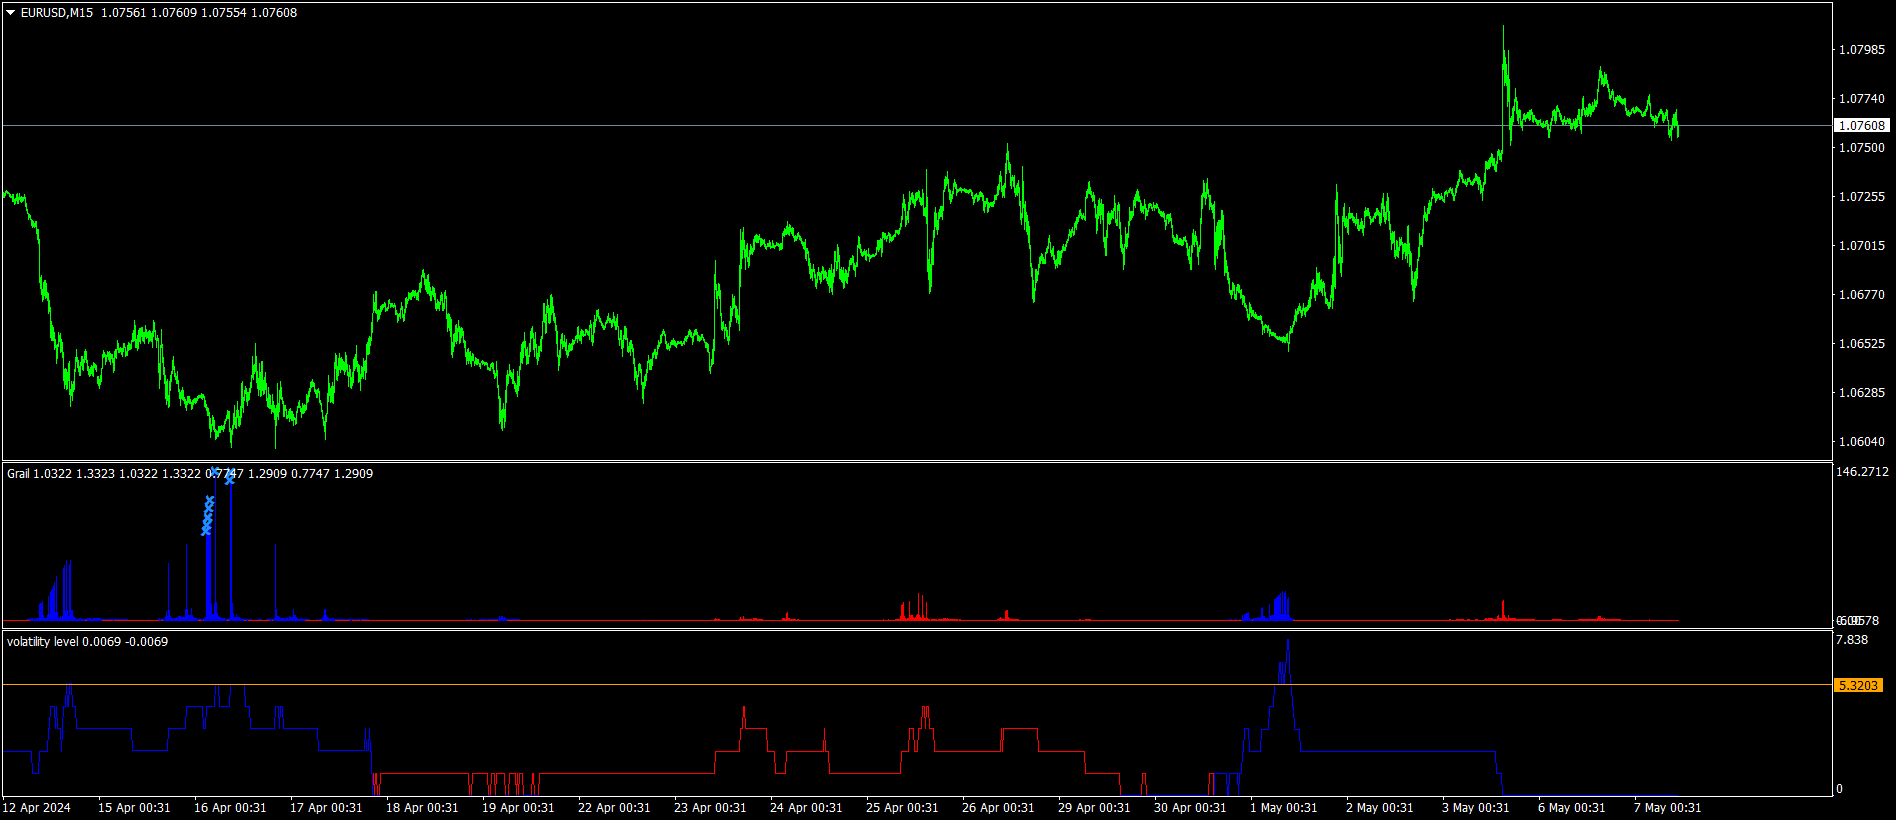
Task: Click the 17 Apr 00:31 time label
Action: point(326,808)
